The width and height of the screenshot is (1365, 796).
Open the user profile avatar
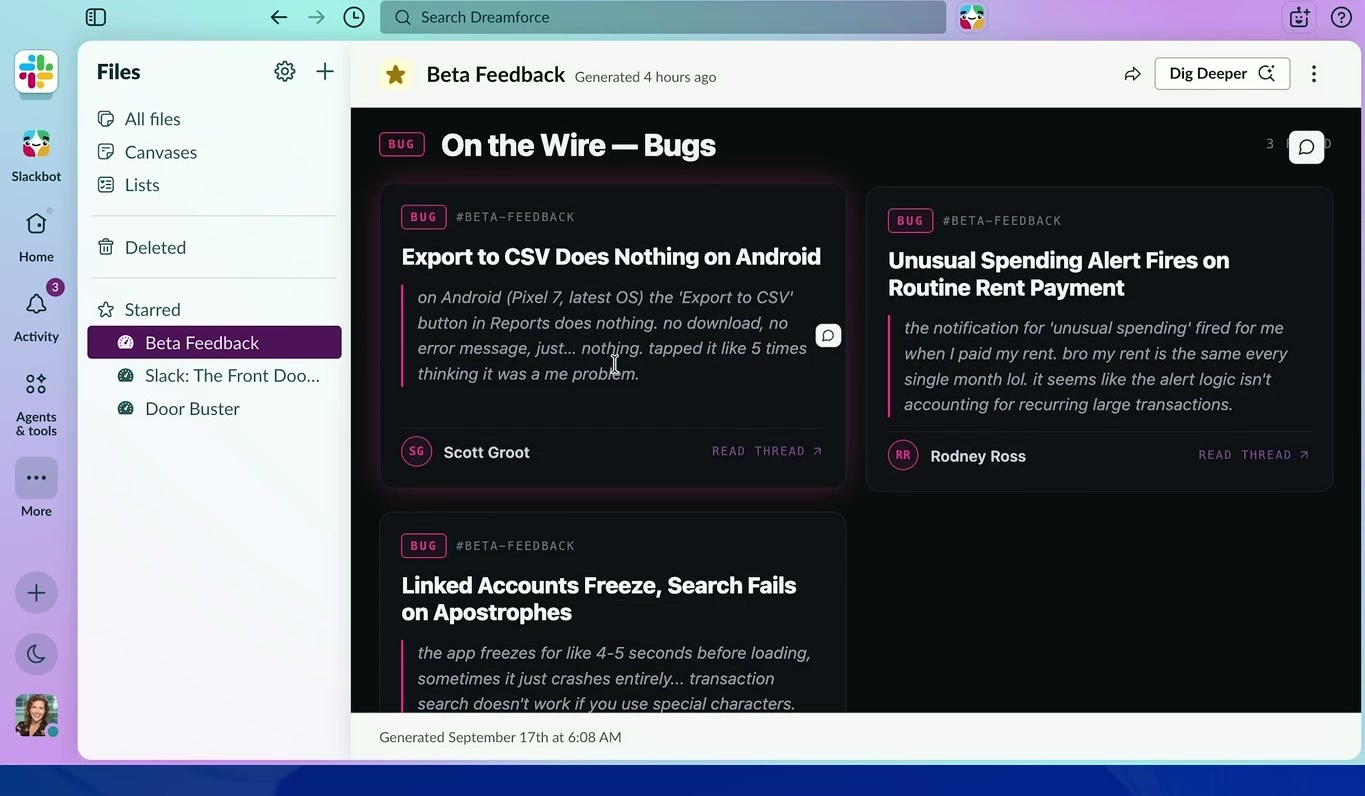[36, 716]
